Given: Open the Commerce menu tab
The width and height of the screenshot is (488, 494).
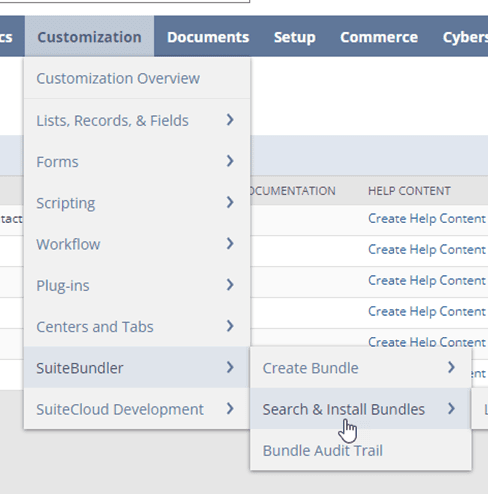Looking at the screenshot, I should tap(379, 37).
